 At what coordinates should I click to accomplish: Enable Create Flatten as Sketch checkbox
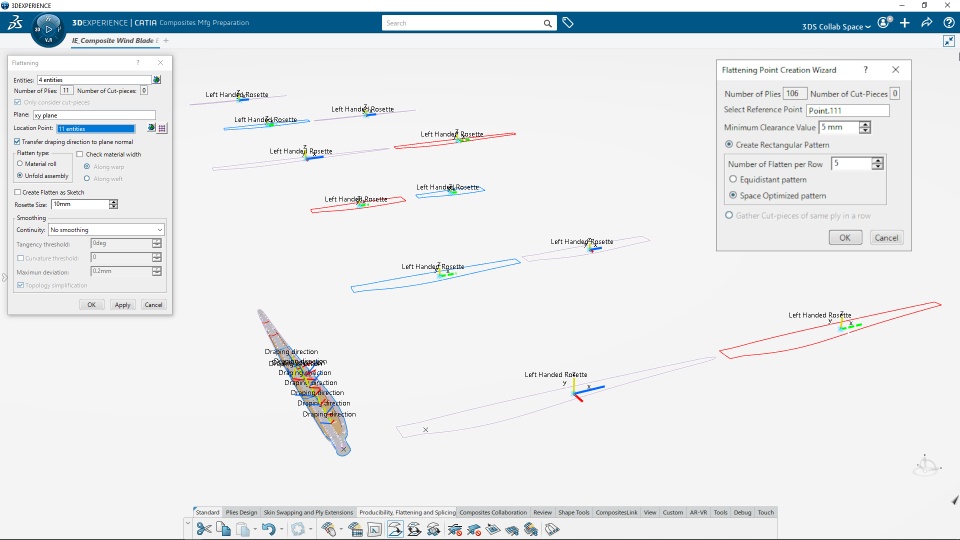(18, 192)
